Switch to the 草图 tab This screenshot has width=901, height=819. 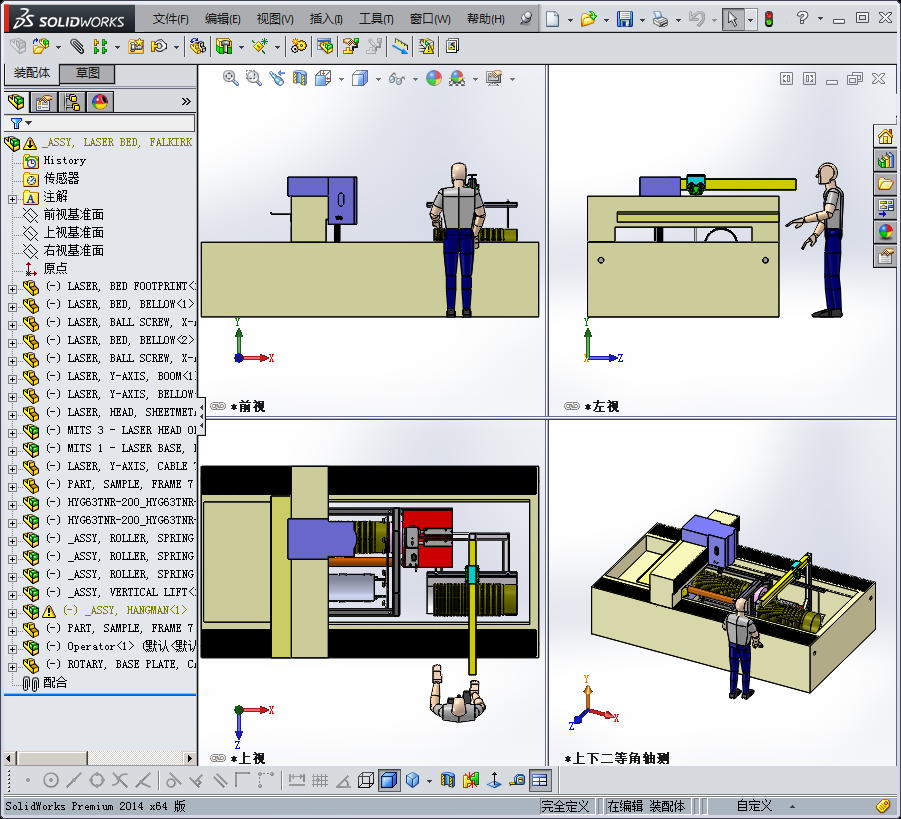pos(87,73)
